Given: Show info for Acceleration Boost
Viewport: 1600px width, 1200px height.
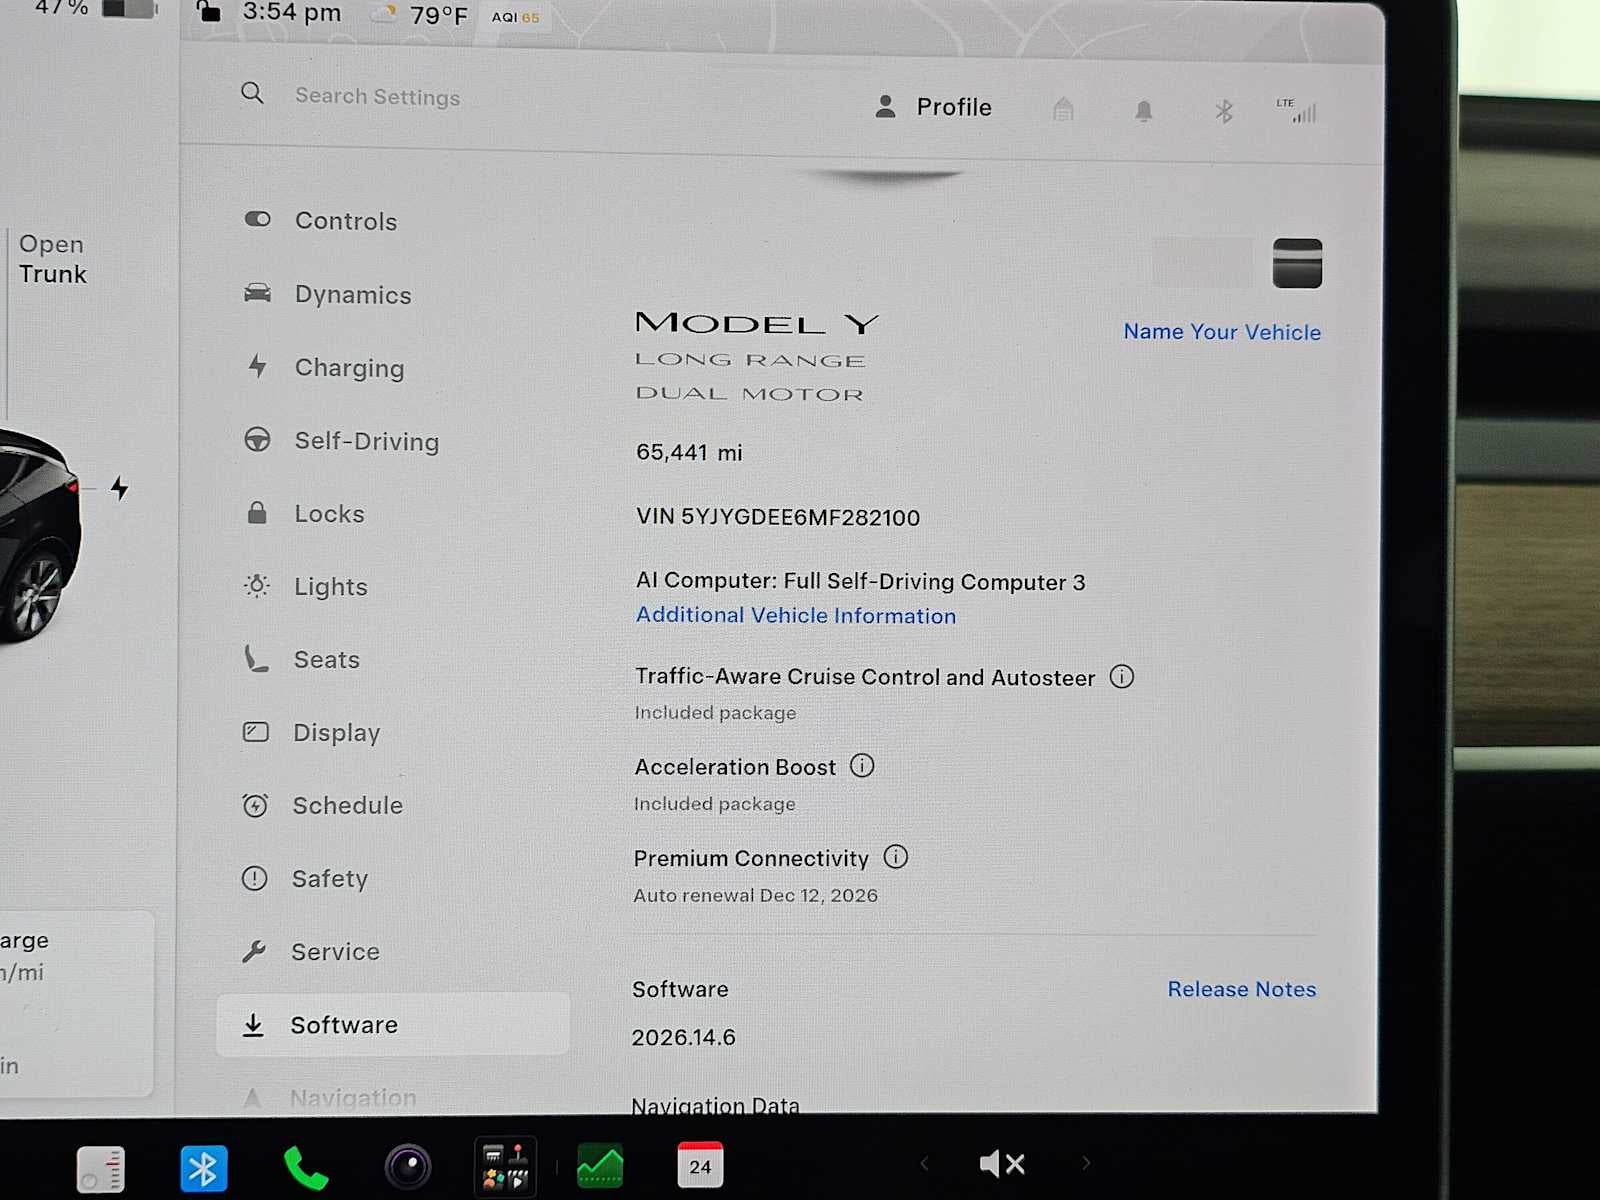Looking at the screenshot, I should pos(862,766).
